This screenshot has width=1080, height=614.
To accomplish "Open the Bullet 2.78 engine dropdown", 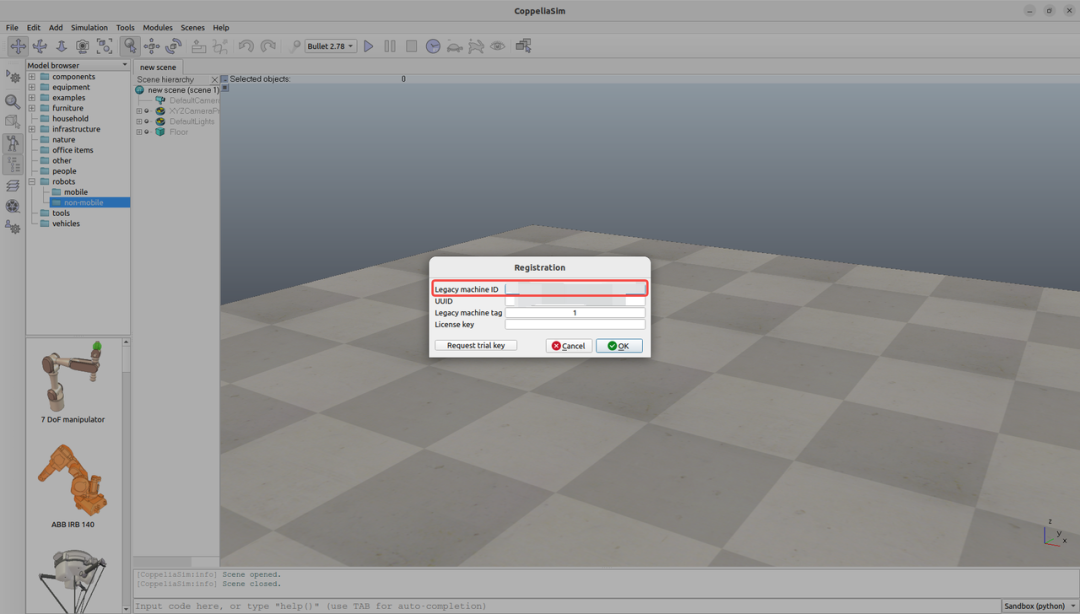I will (x=331, y=46).
